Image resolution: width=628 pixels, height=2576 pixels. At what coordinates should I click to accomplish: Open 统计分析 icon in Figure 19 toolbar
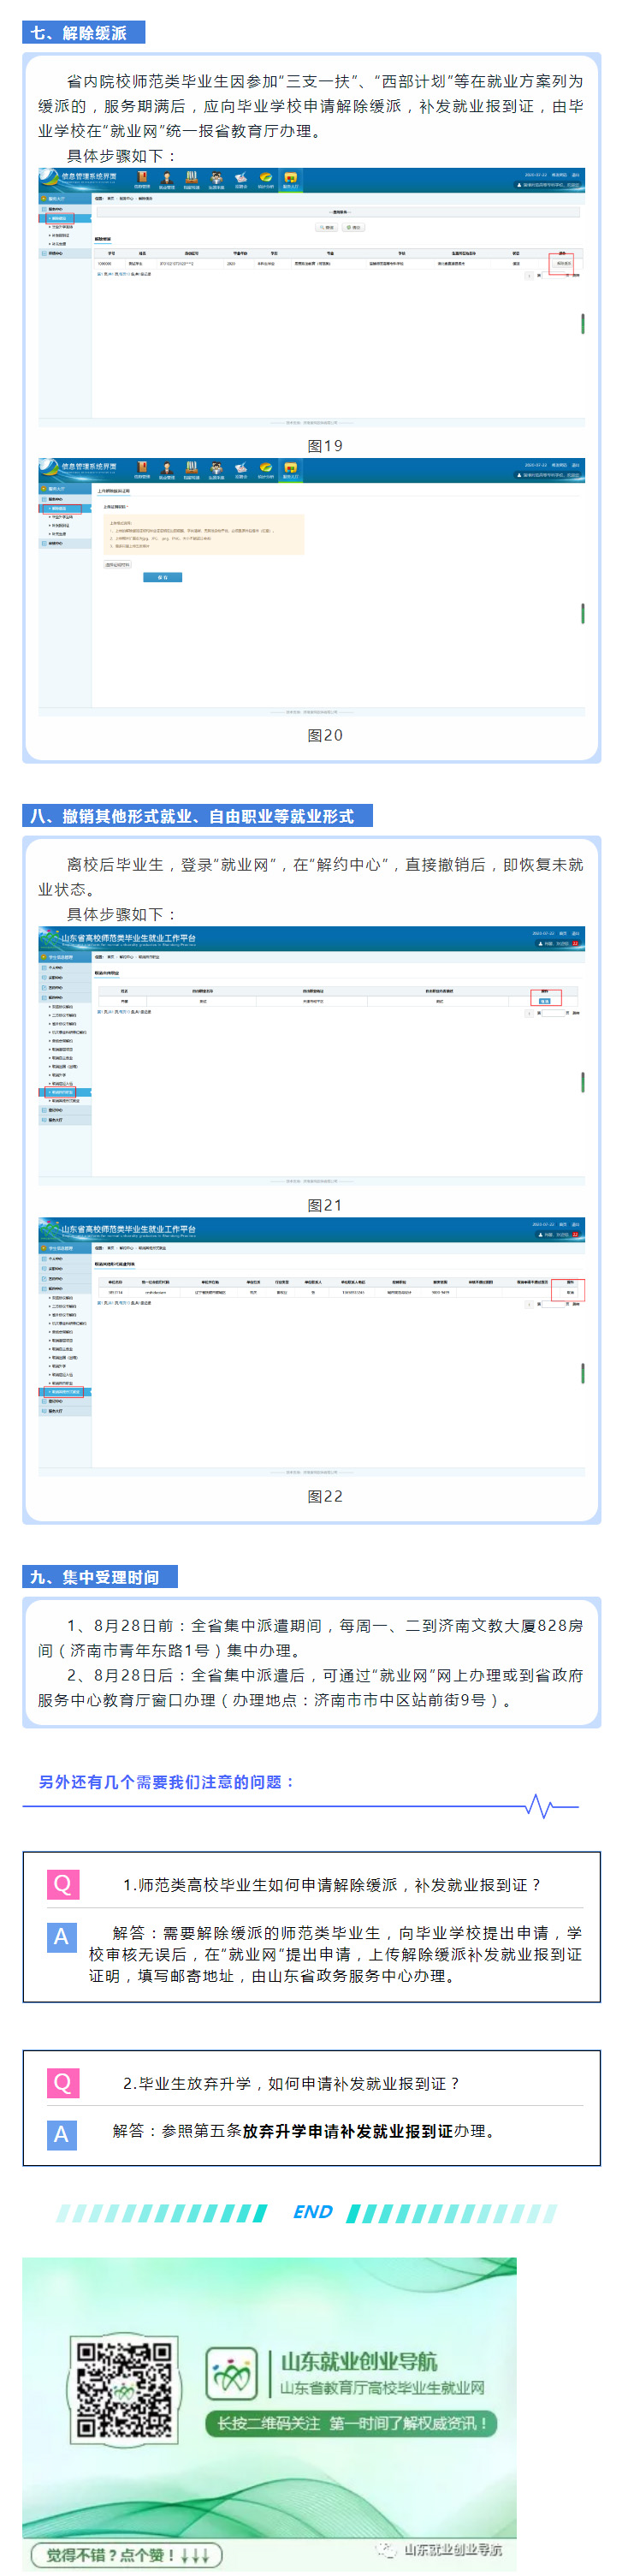[x=266, y=180]
